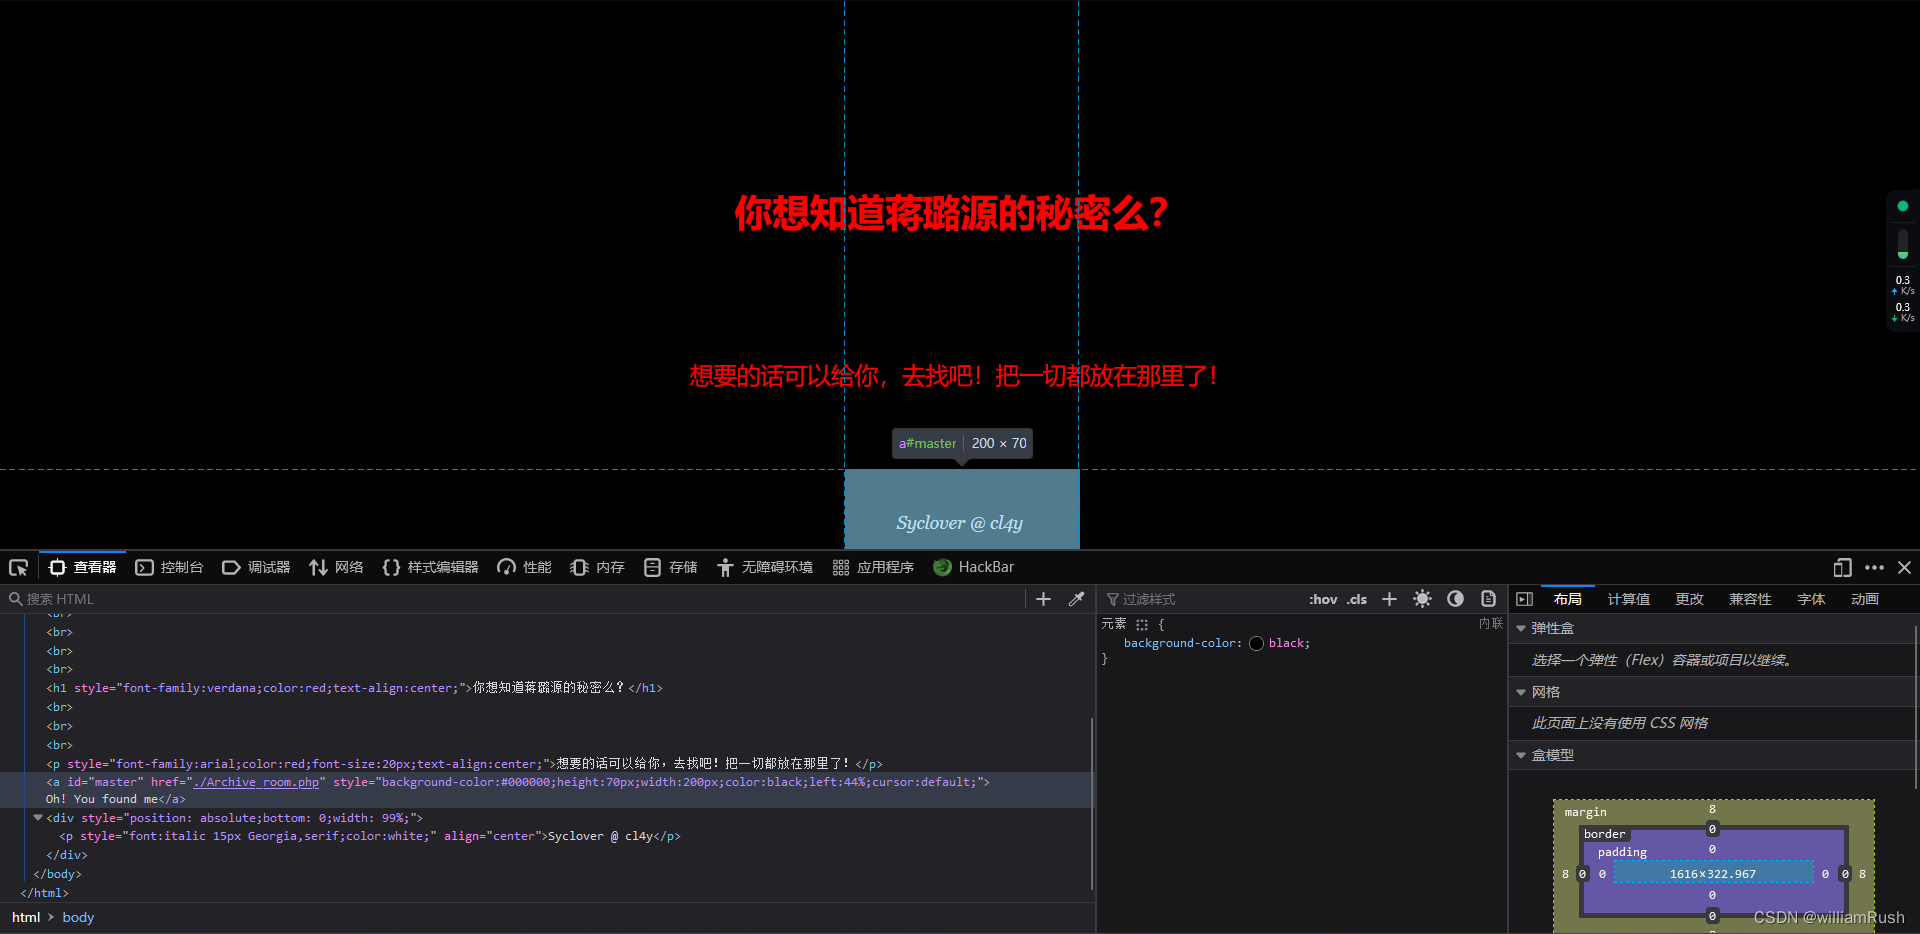
Task: Click the background-color property name
Action: 1179,643
